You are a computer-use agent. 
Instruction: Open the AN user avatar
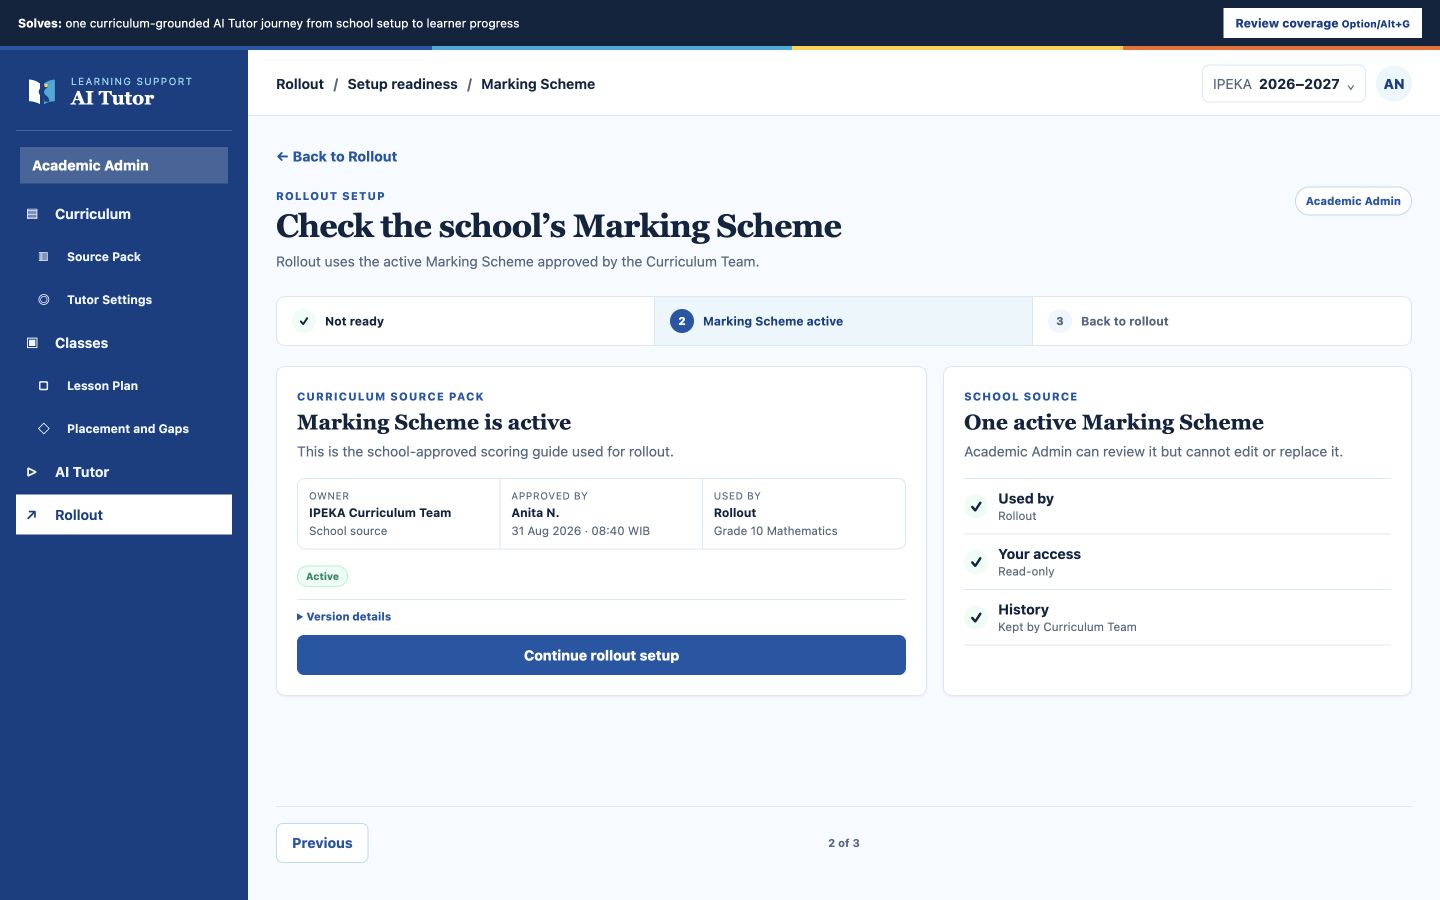pyautogui.click(x=1394, y=84)
